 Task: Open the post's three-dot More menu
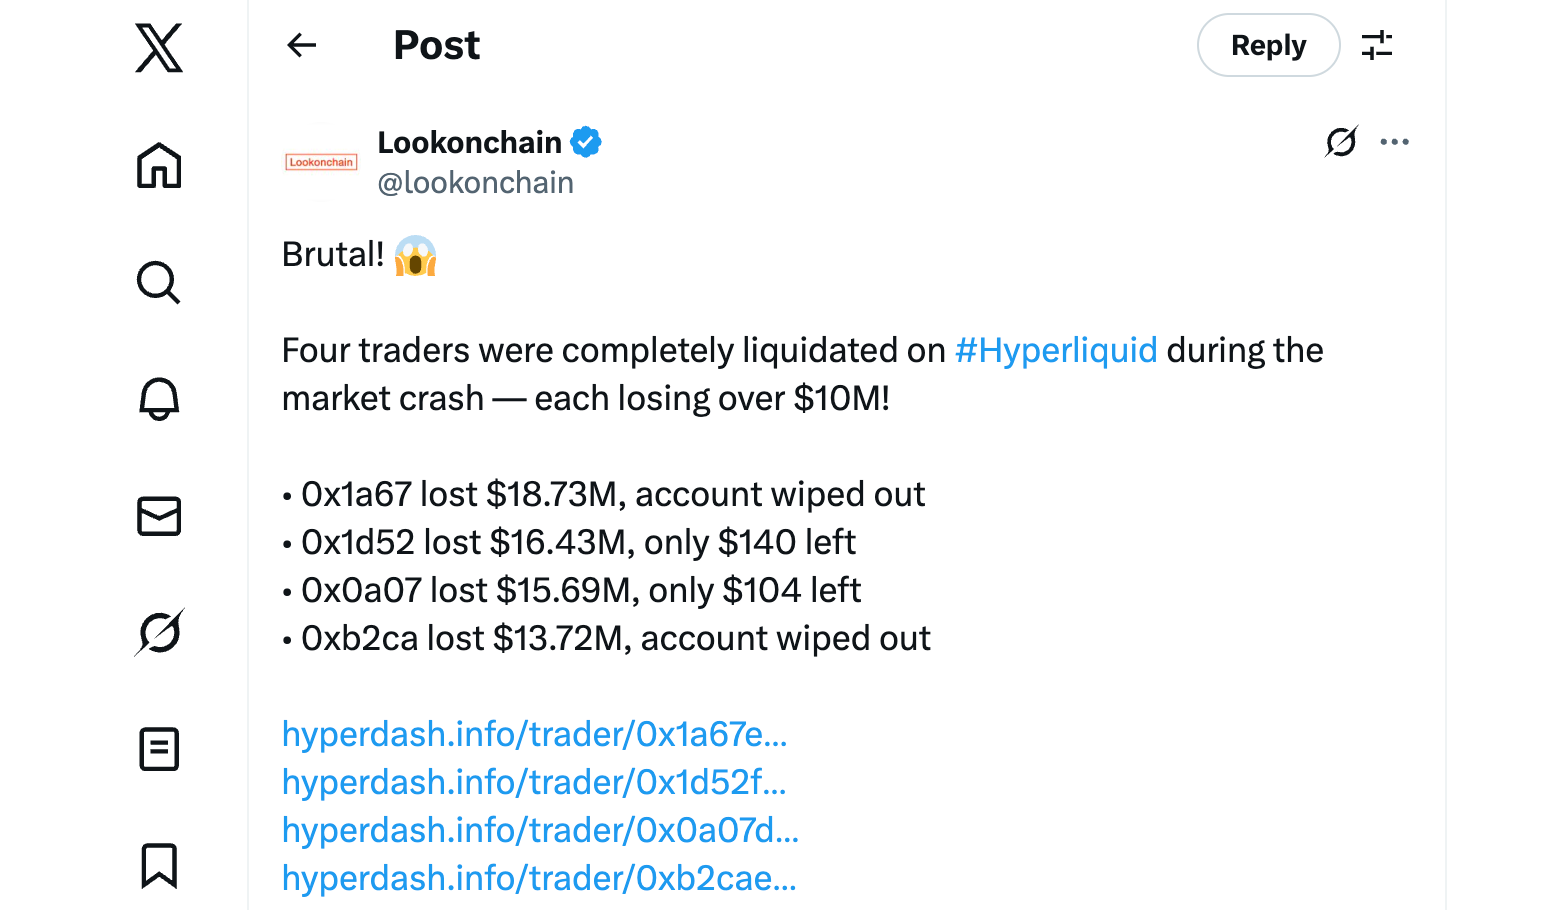coord(1394,142)
